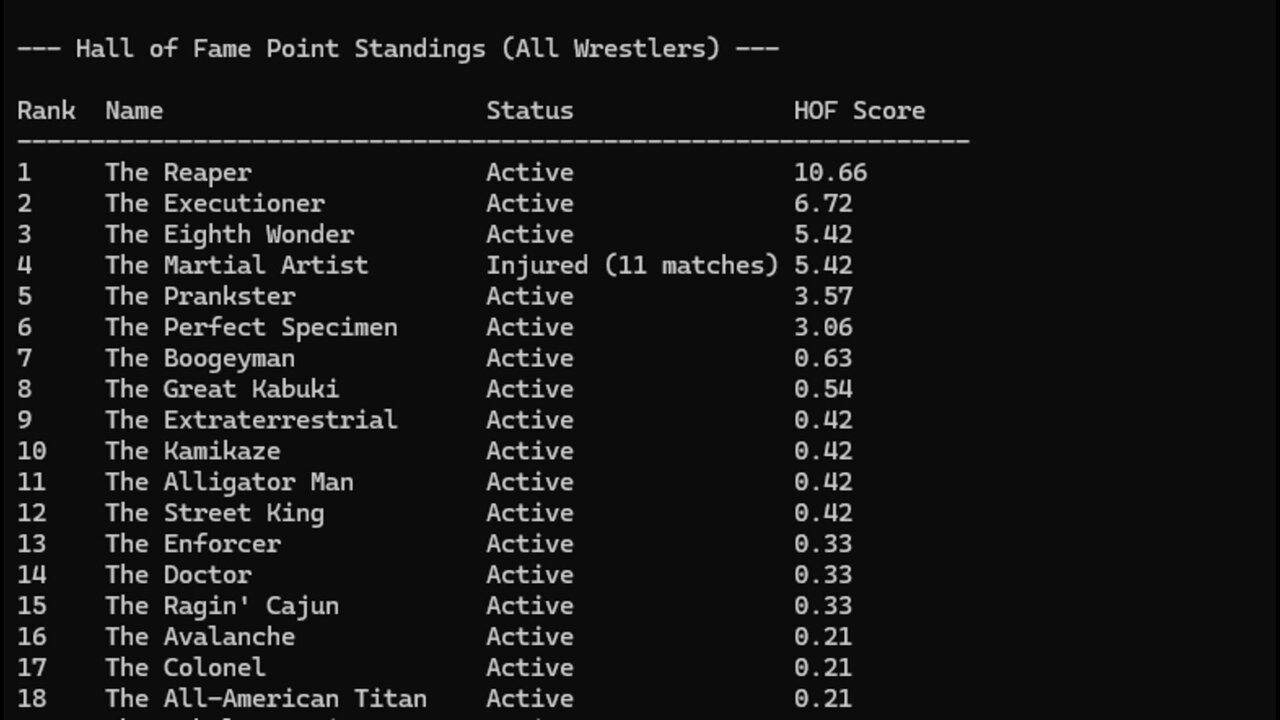
Task: Click the Name column header
Action: [134, 110]
